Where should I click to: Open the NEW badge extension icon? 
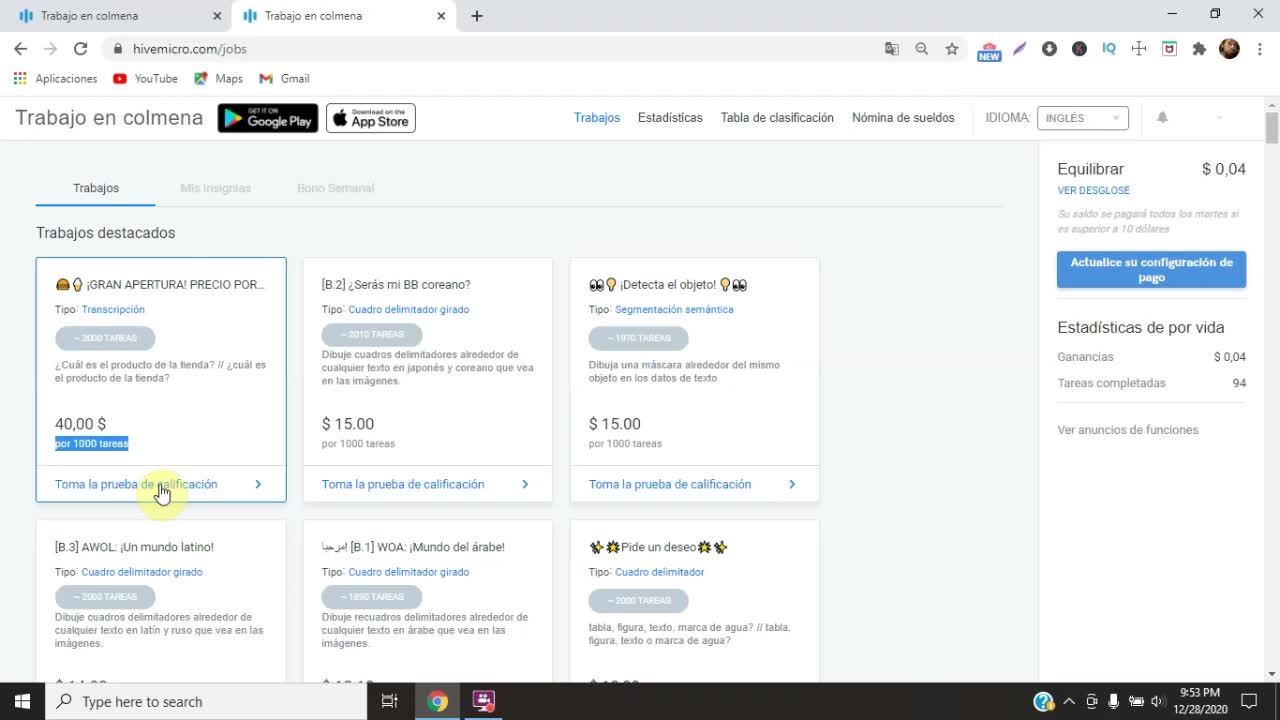[989, 50]
